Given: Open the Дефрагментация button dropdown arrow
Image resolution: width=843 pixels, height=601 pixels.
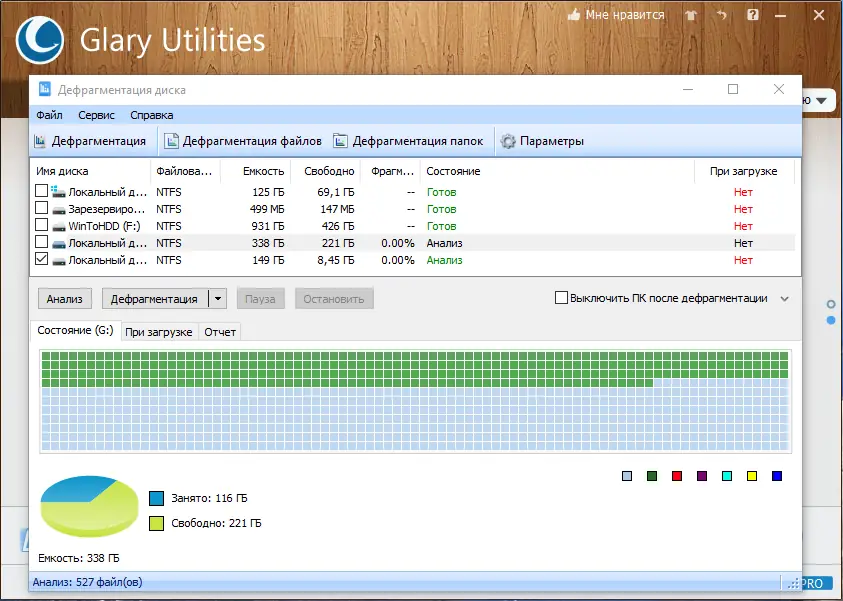Looking at the screenshot, I should pos(218,299).
